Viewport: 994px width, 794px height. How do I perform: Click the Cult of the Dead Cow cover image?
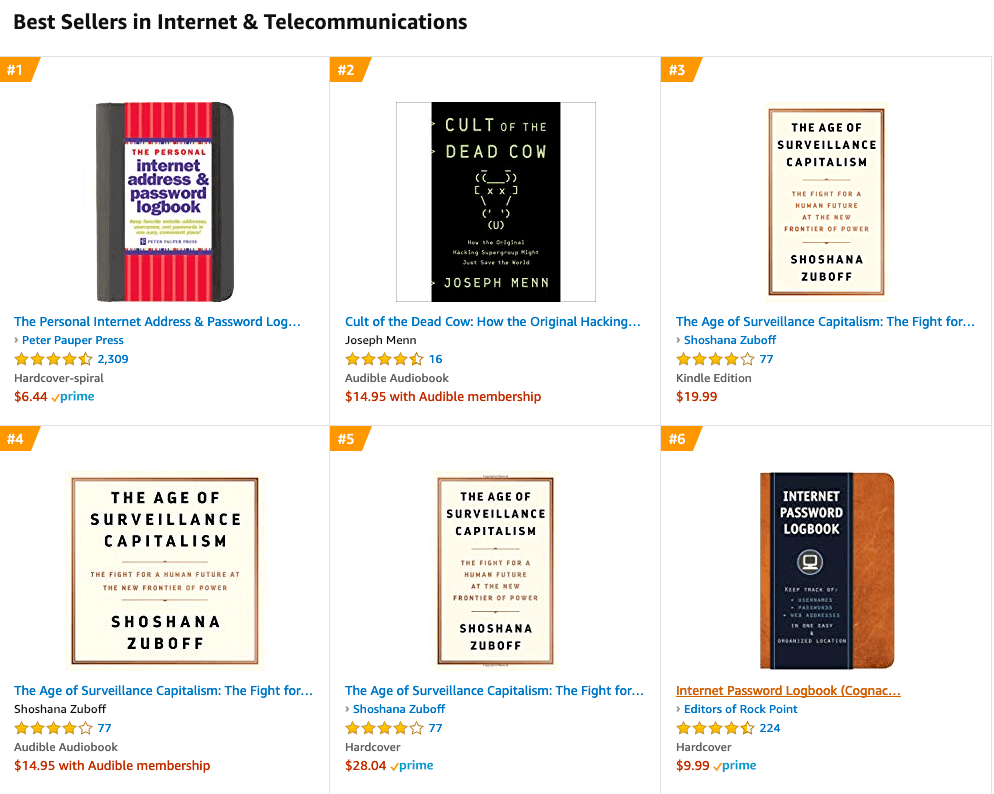coord(495,201)
